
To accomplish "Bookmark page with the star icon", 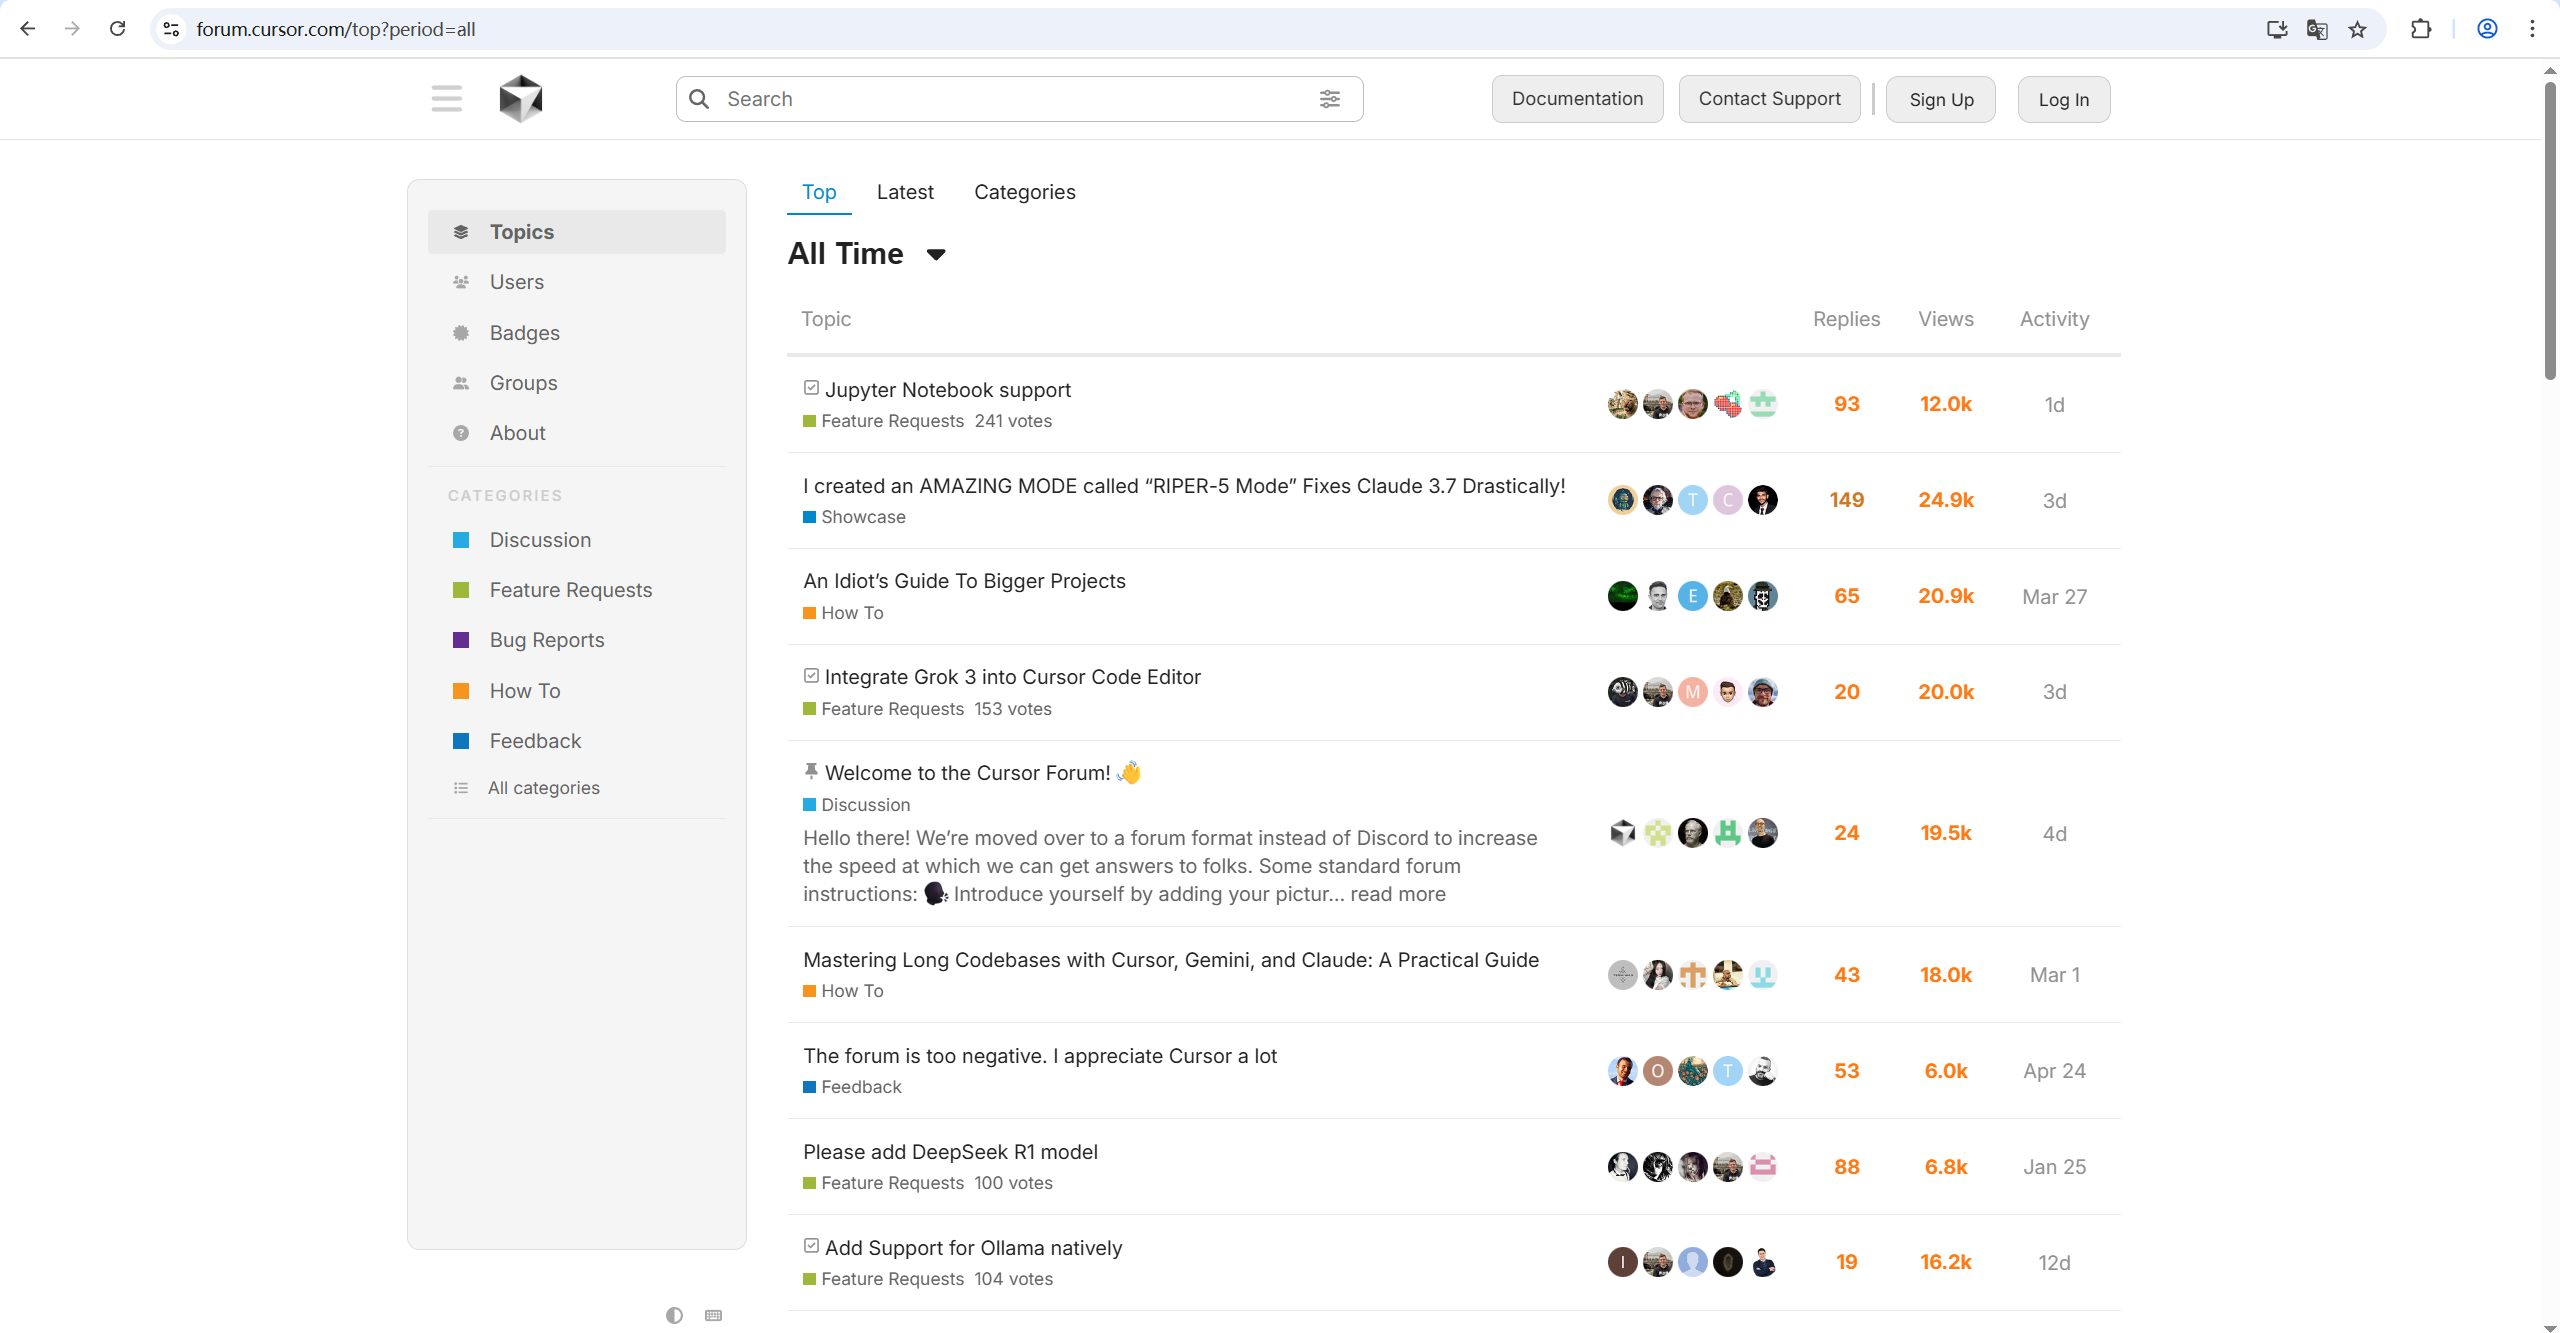I will [2358, 29].
